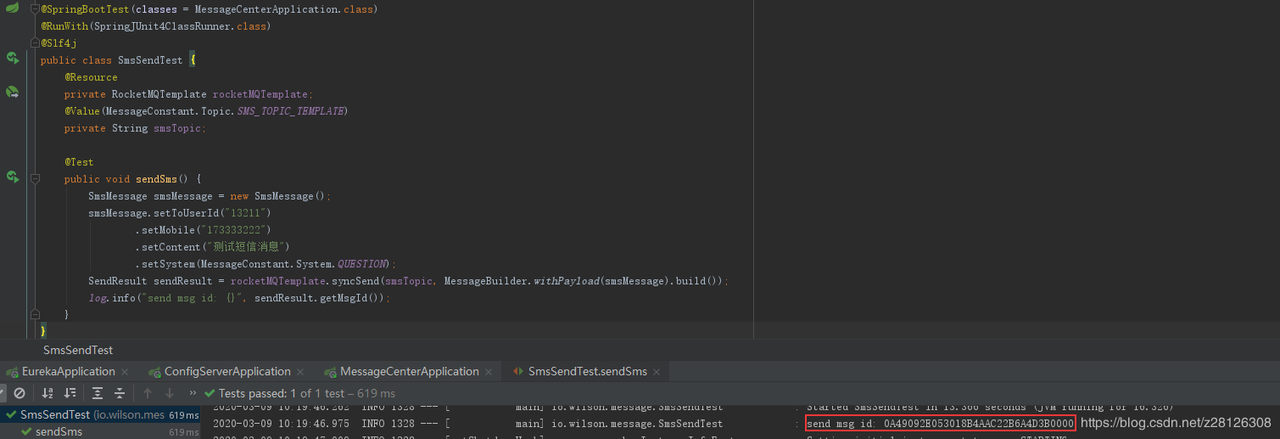Click SMS_TOPIC_TEMPLATE constant in code
The width and height of the screenshot is (1280, 439).
(x=292, y=111)
